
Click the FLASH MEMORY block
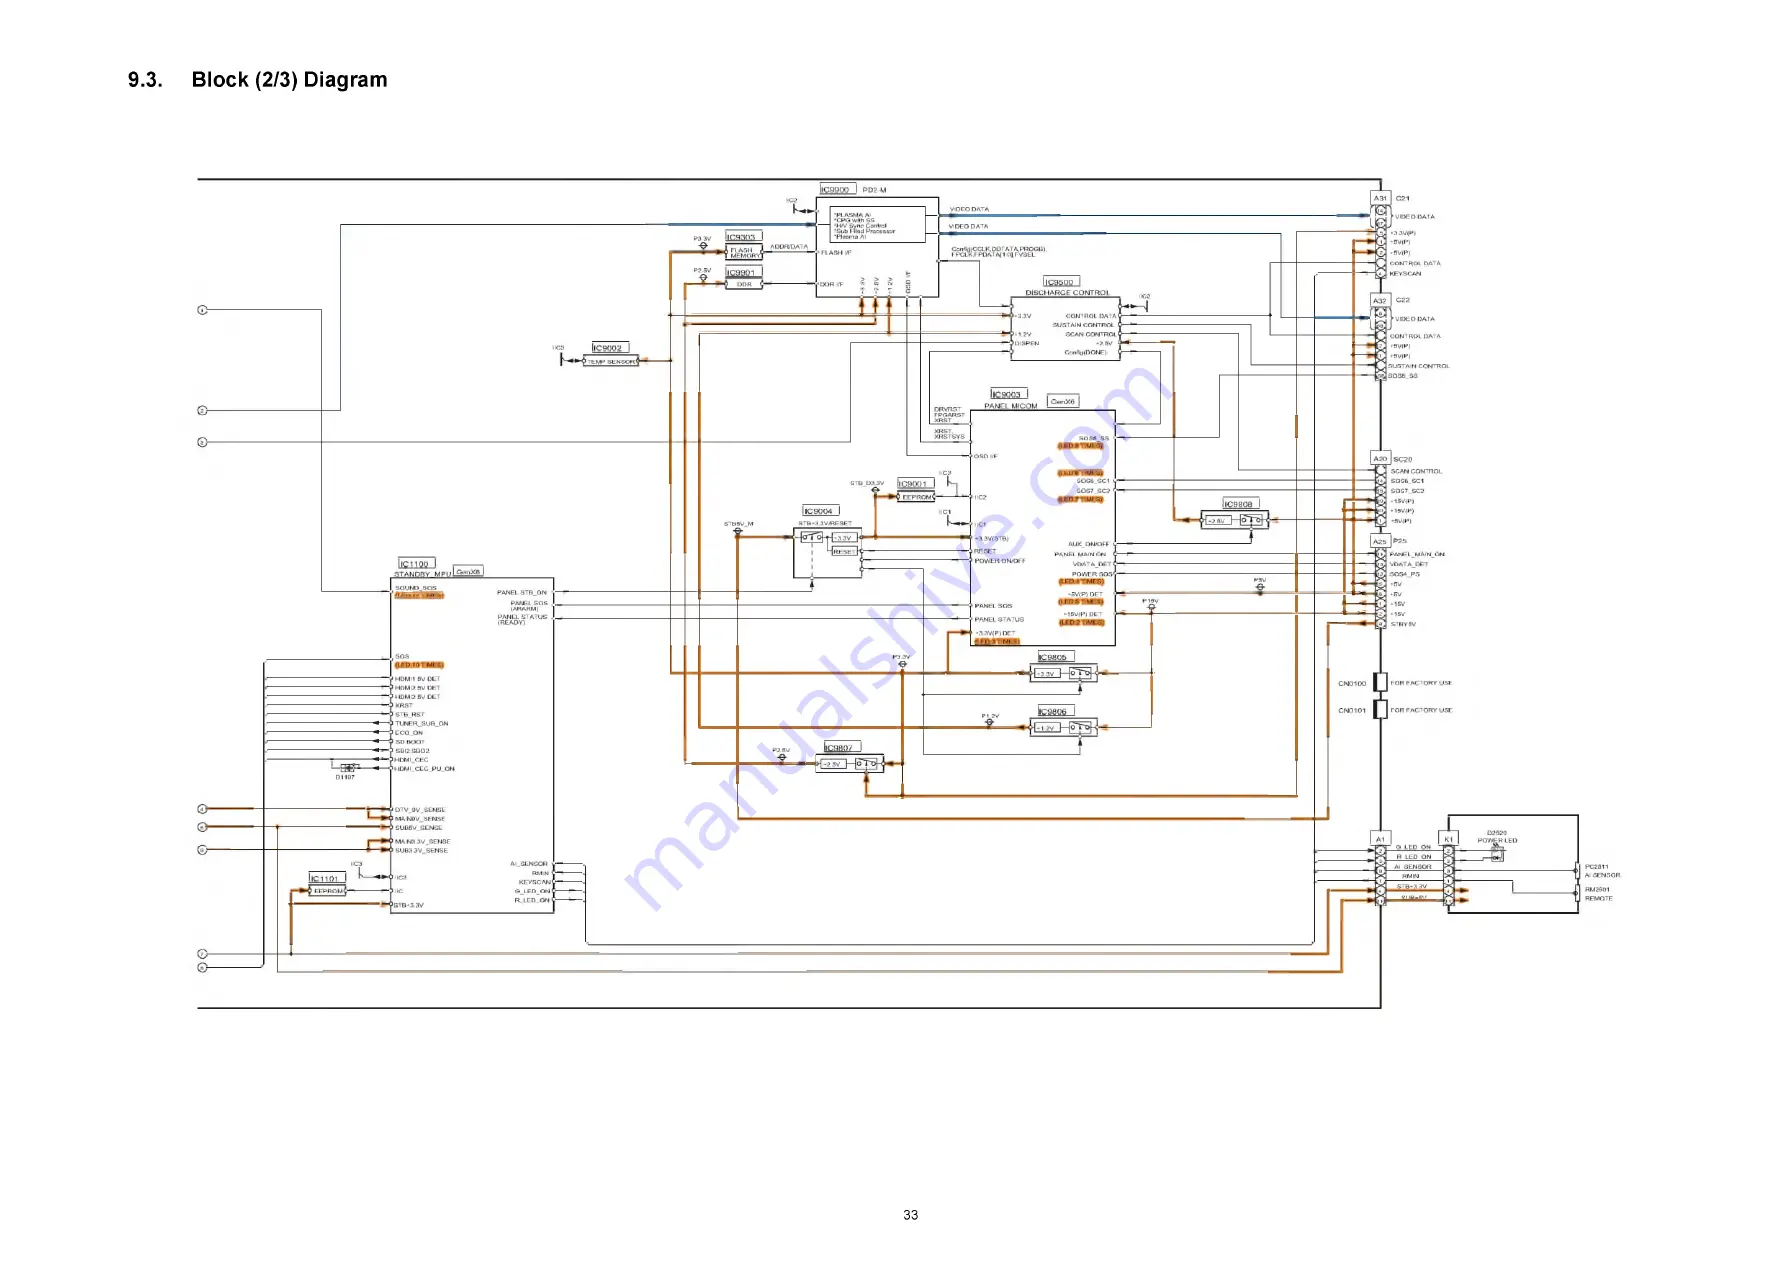coord(745,253)
